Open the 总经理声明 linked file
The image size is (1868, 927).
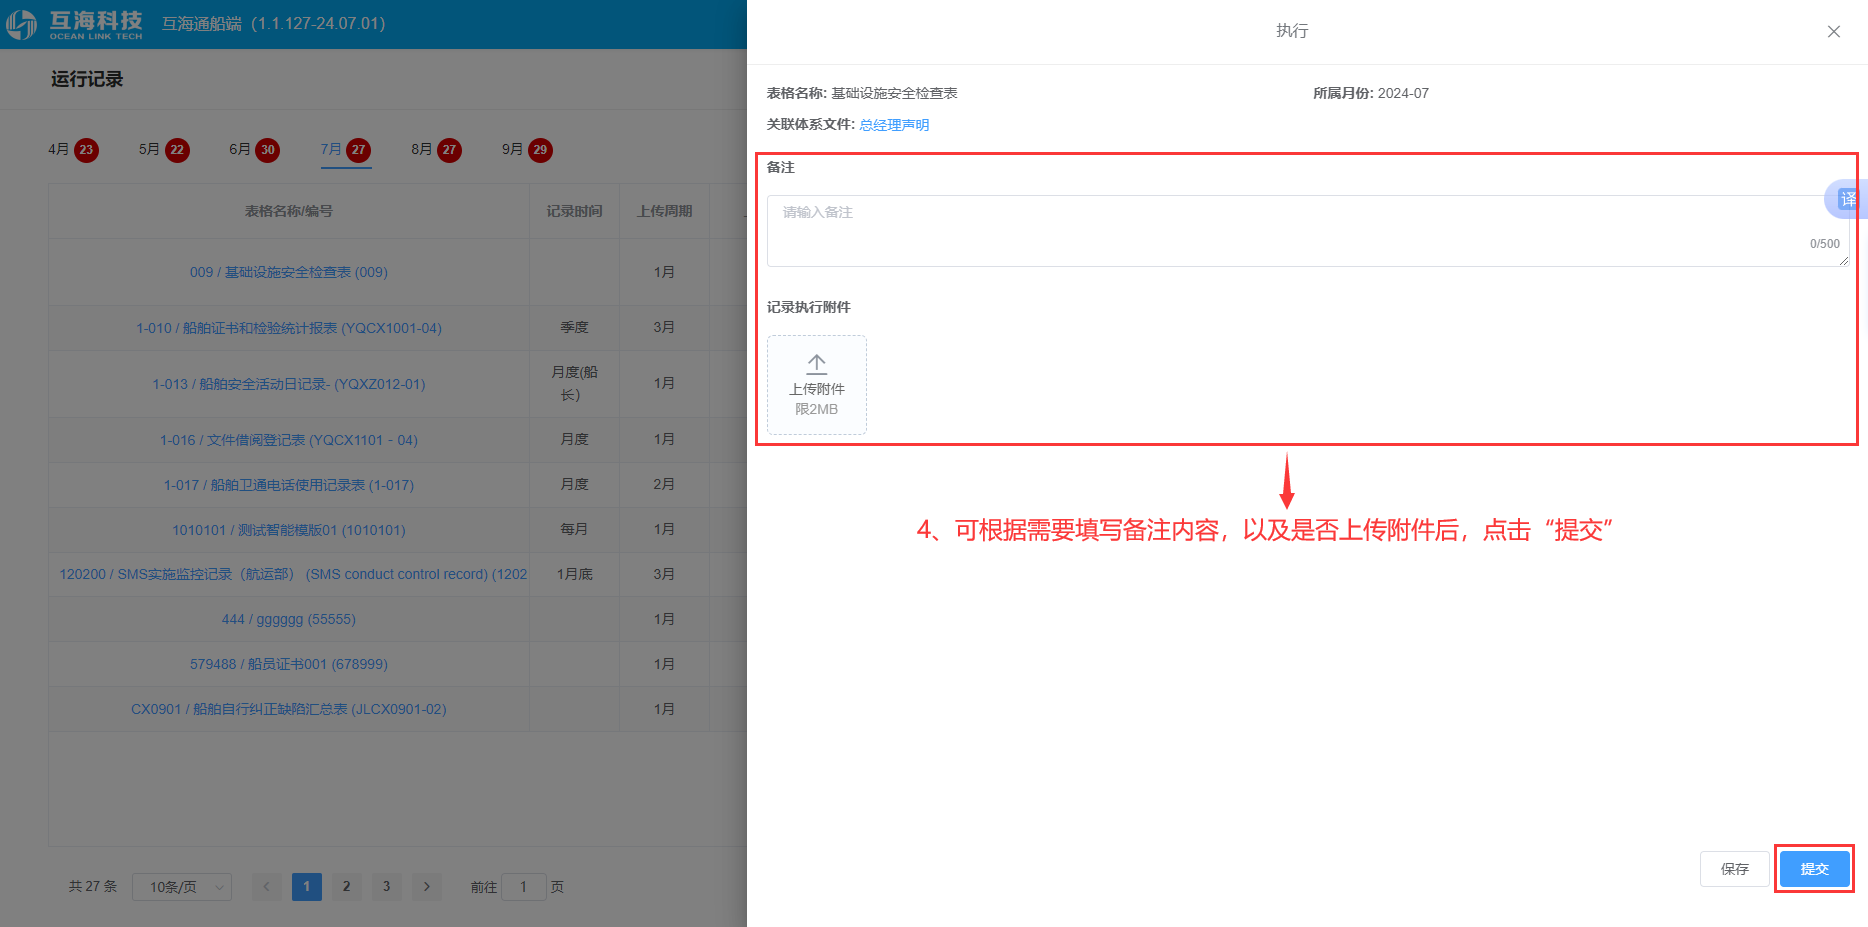pos(894,125)
